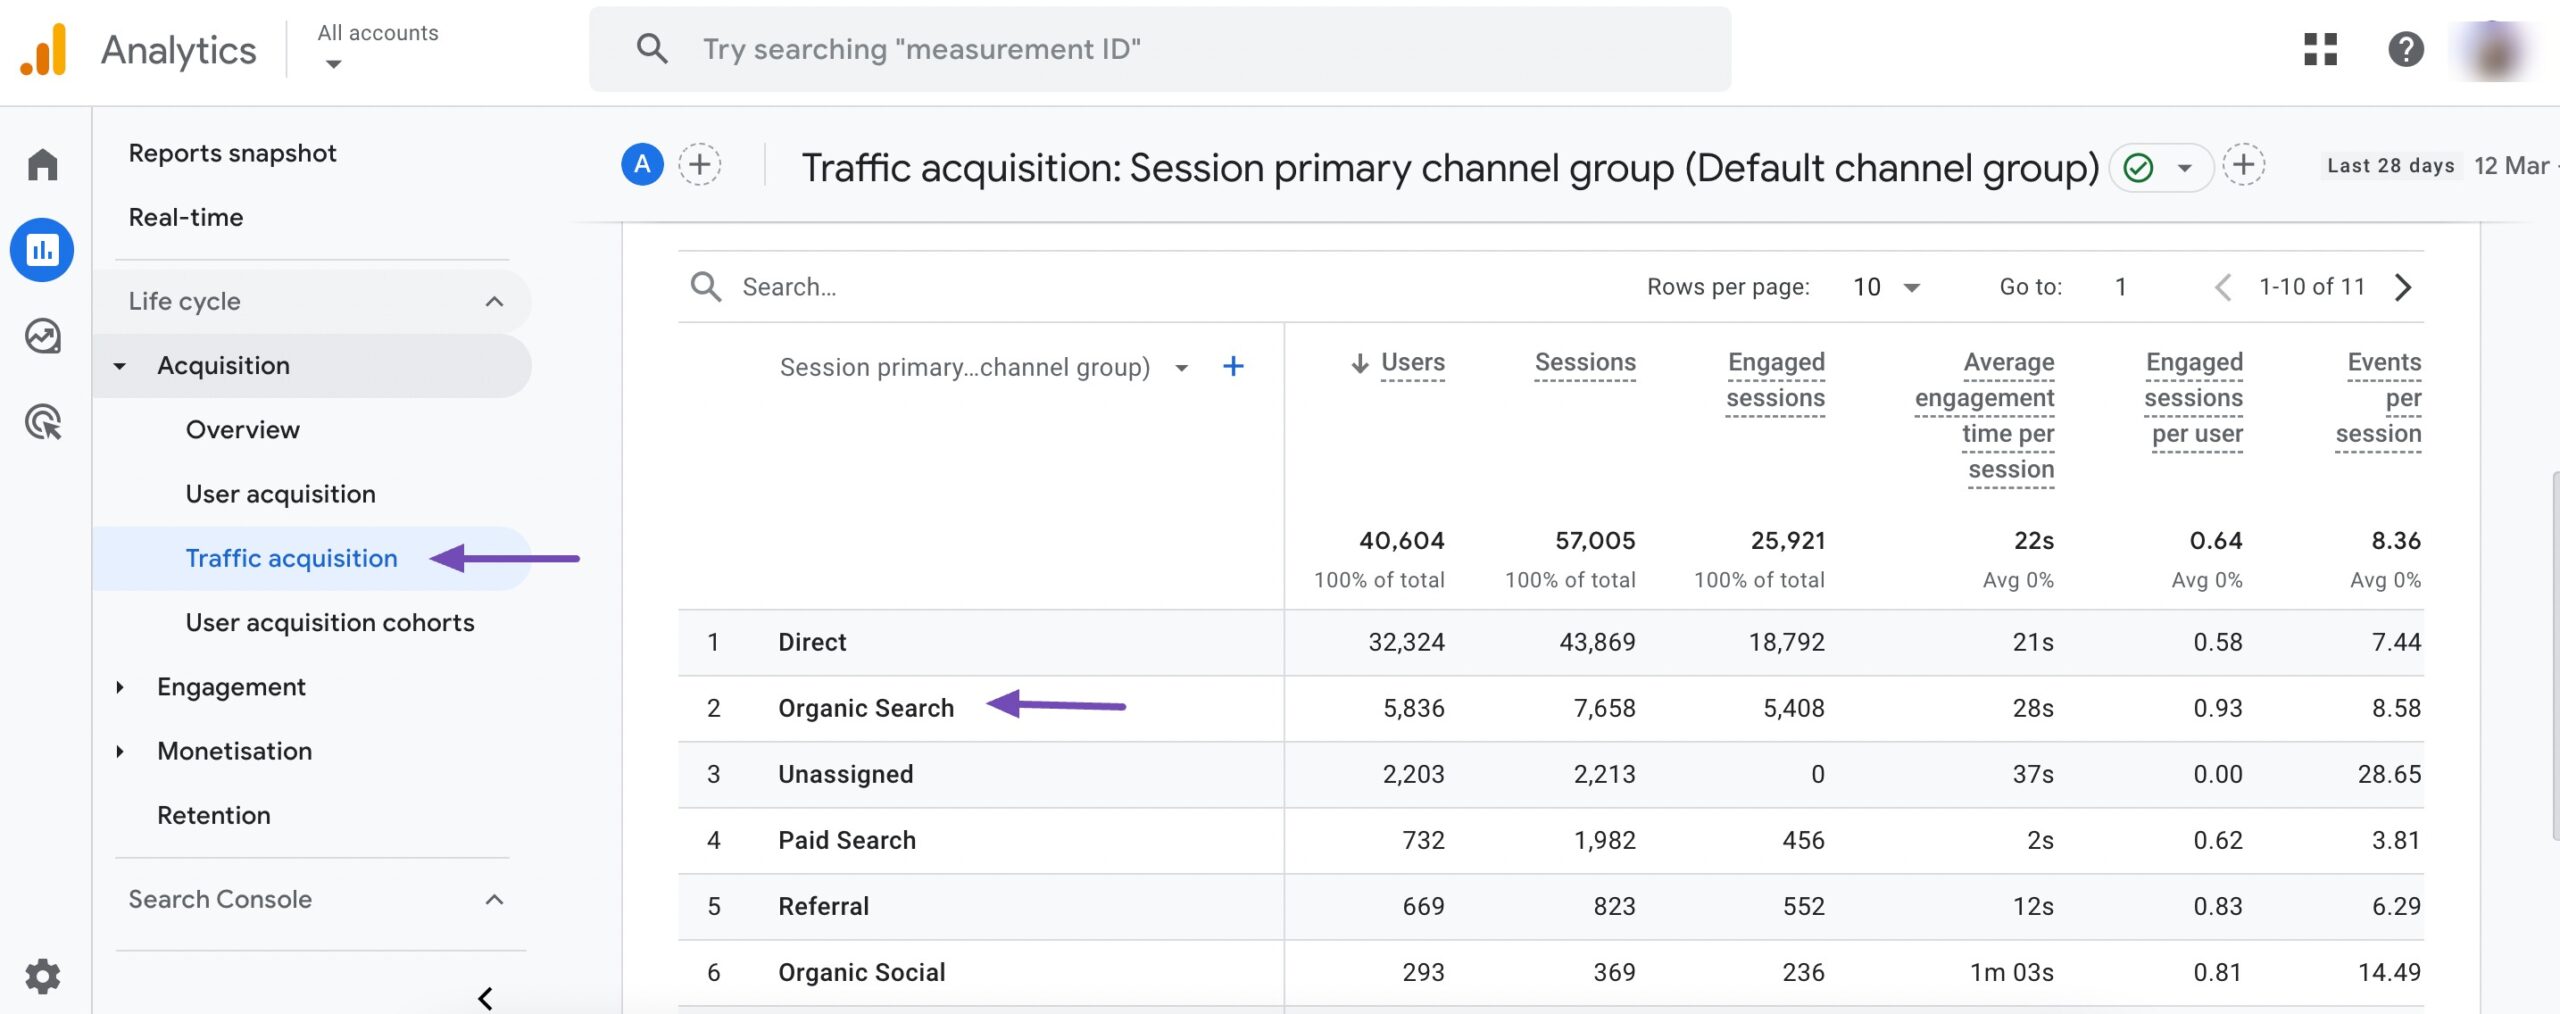
Task: Open the Advertising icon in the sidebar
Action: 42,422
